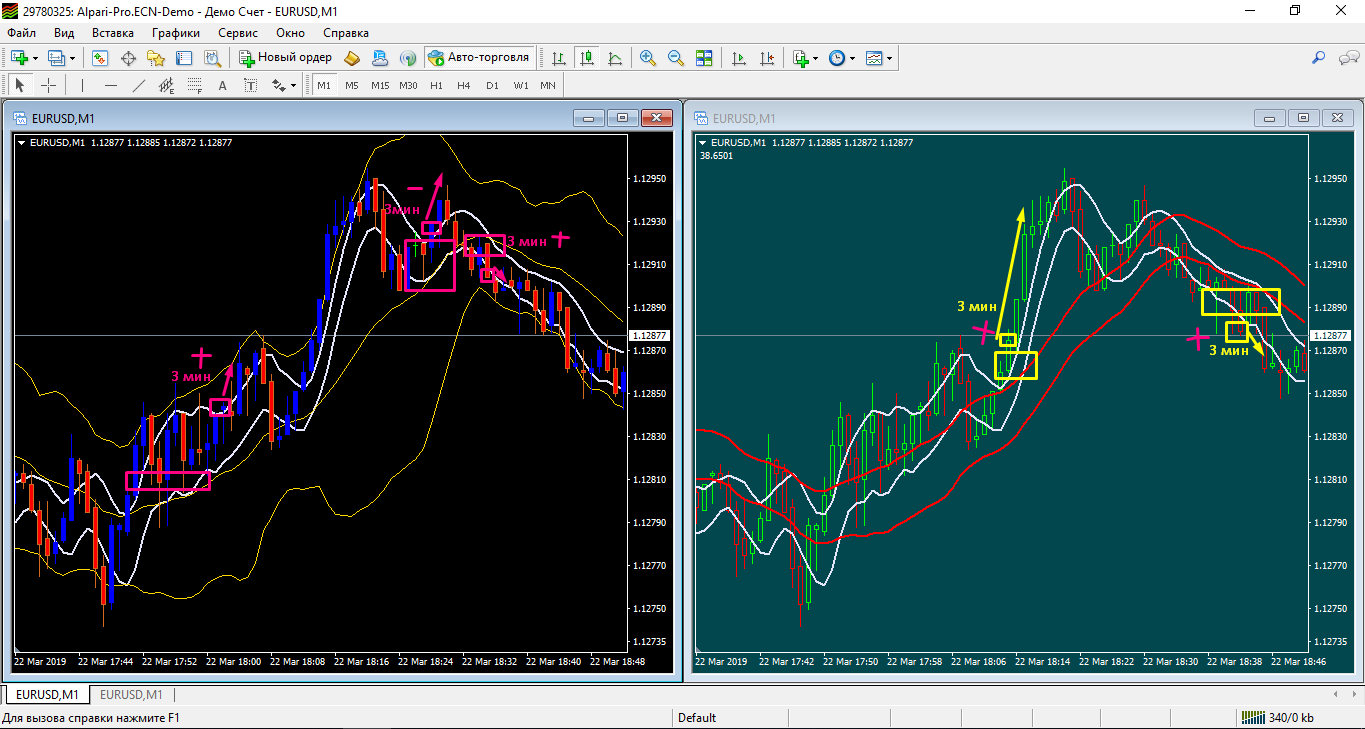Select the D1 timeframe
The width and height of the screenshot is (1365, 729).
point(492,85)
